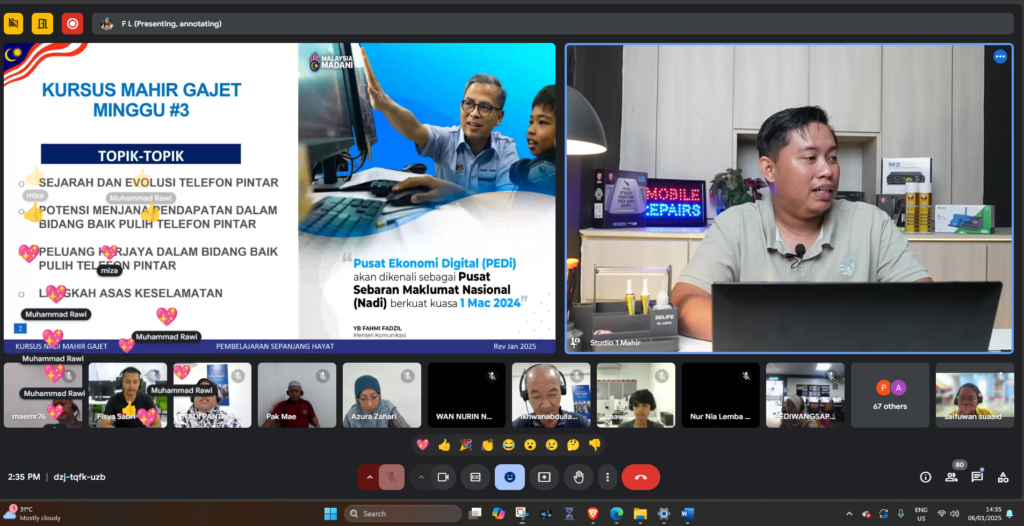Screen dimensions: 1024x526
Task: Click the Present now screen share button
Action: [544, 477]
